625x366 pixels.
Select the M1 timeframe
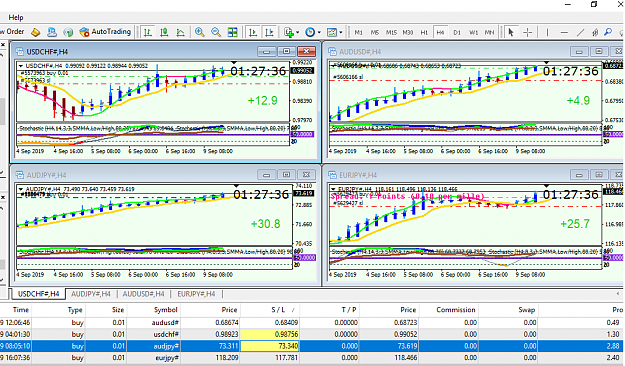(x=358, y=33)
